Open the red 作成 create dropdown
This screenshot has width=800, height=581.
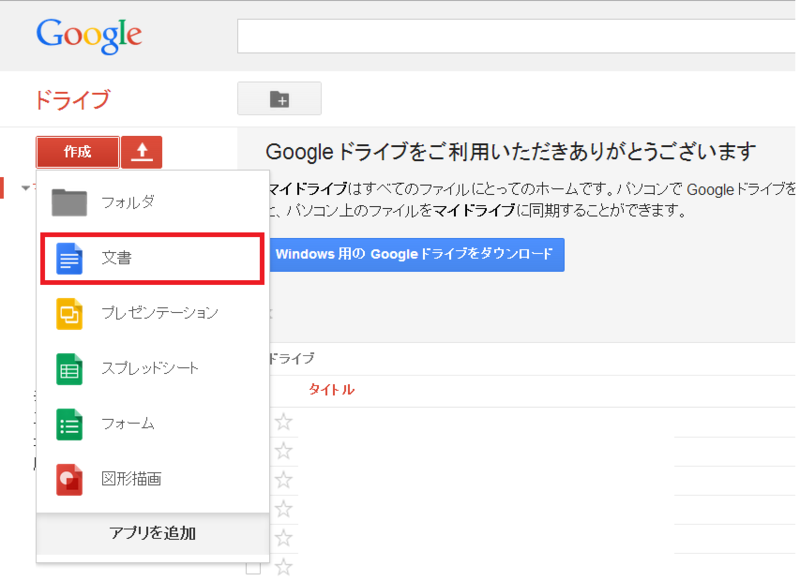pyautogui.click(x=78, y=152)
